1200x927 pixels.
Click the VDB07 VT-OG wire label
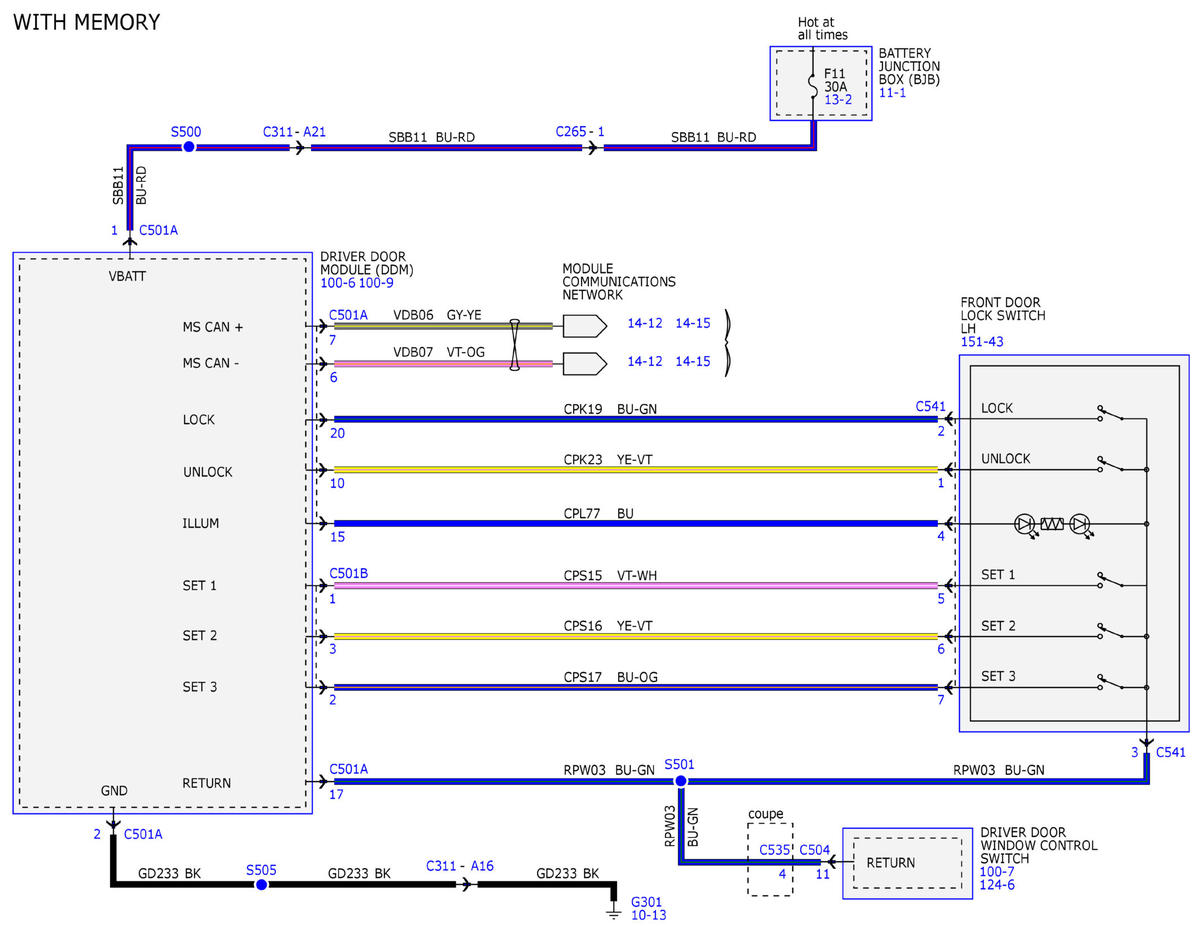437,351
